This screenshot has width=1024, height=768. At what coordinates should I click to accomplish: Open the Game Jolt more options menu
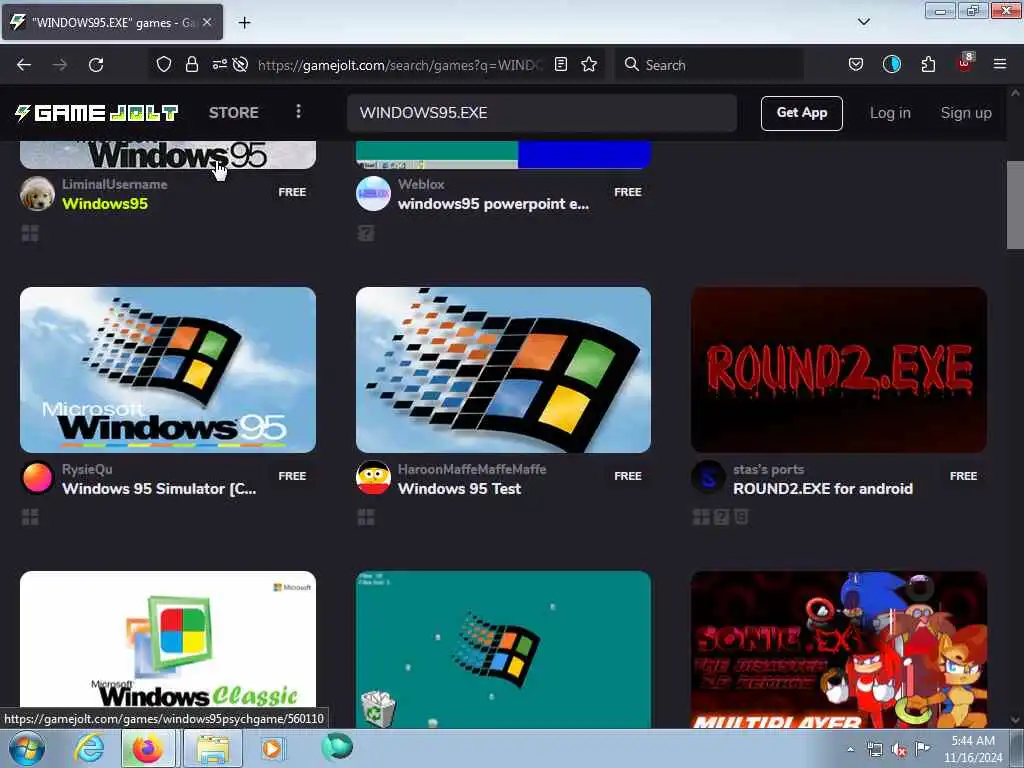pos(298,112)
